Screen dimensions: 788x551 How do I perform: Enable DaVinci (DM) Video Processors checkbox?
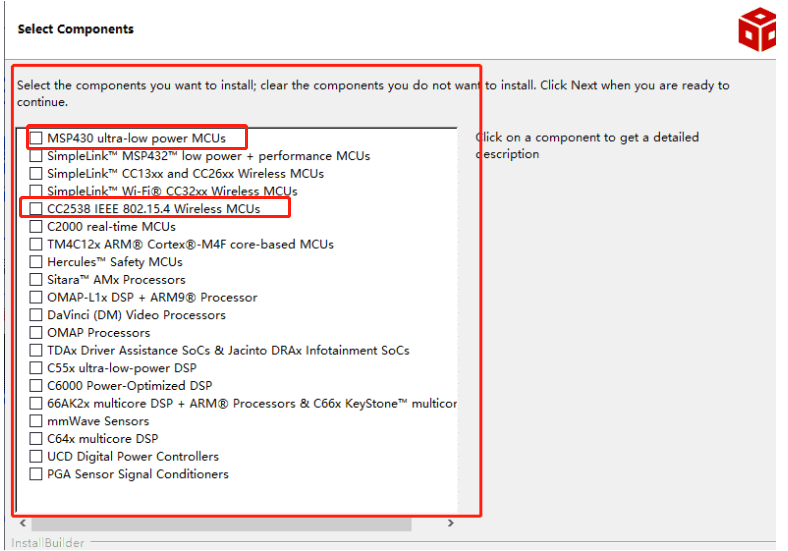tap(36, 315)
